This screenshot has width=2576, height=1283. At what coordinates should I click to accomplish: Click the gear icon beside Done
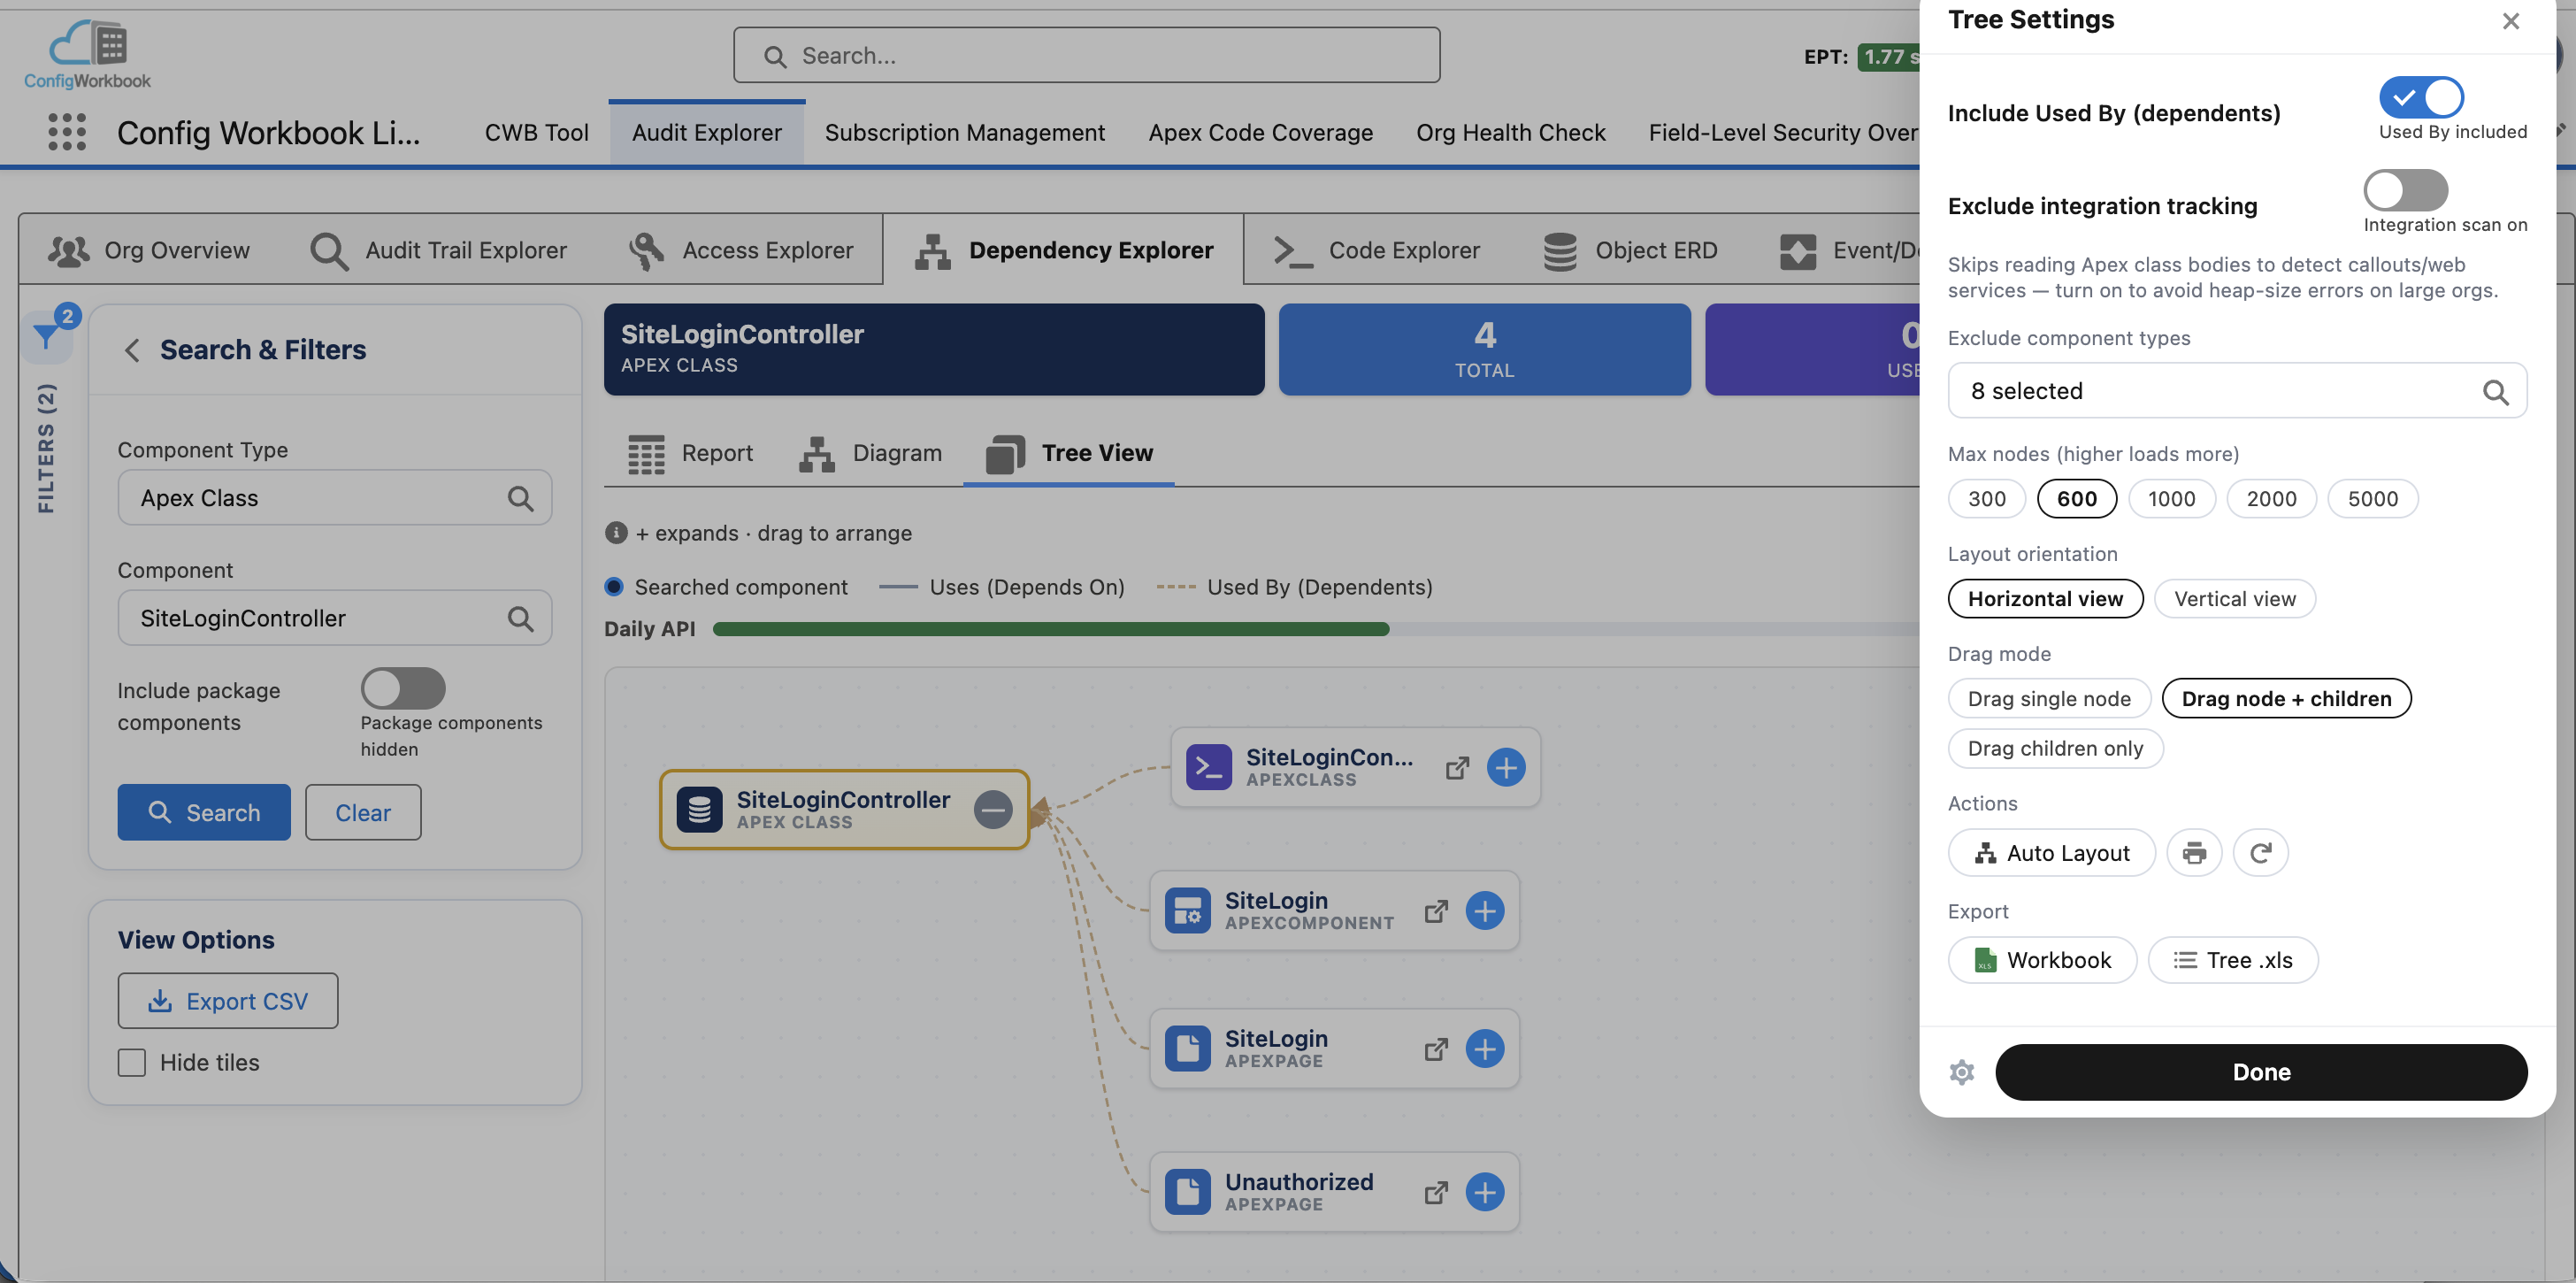(1962, 1072)
